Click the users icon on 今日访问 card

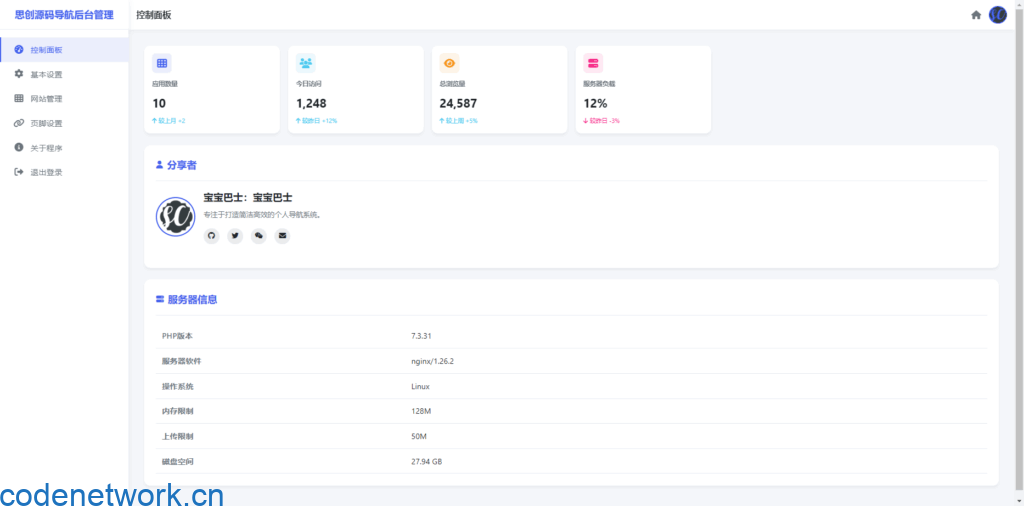tap(305, 63)
